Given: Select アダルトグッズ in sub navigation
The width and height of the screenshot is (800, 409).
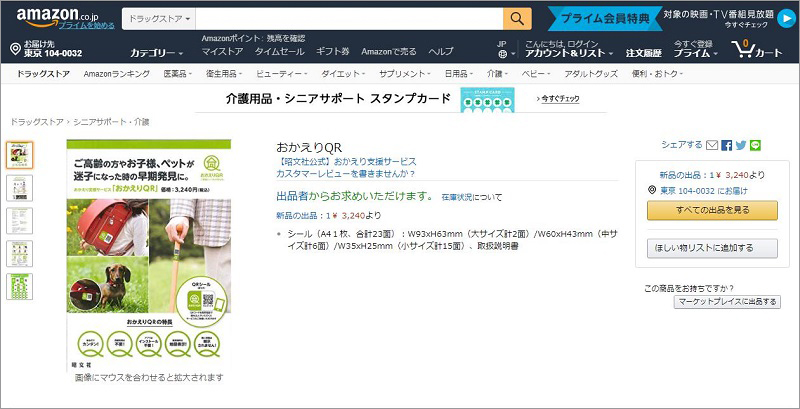Looking at the screenshot, I should (591, 74).
